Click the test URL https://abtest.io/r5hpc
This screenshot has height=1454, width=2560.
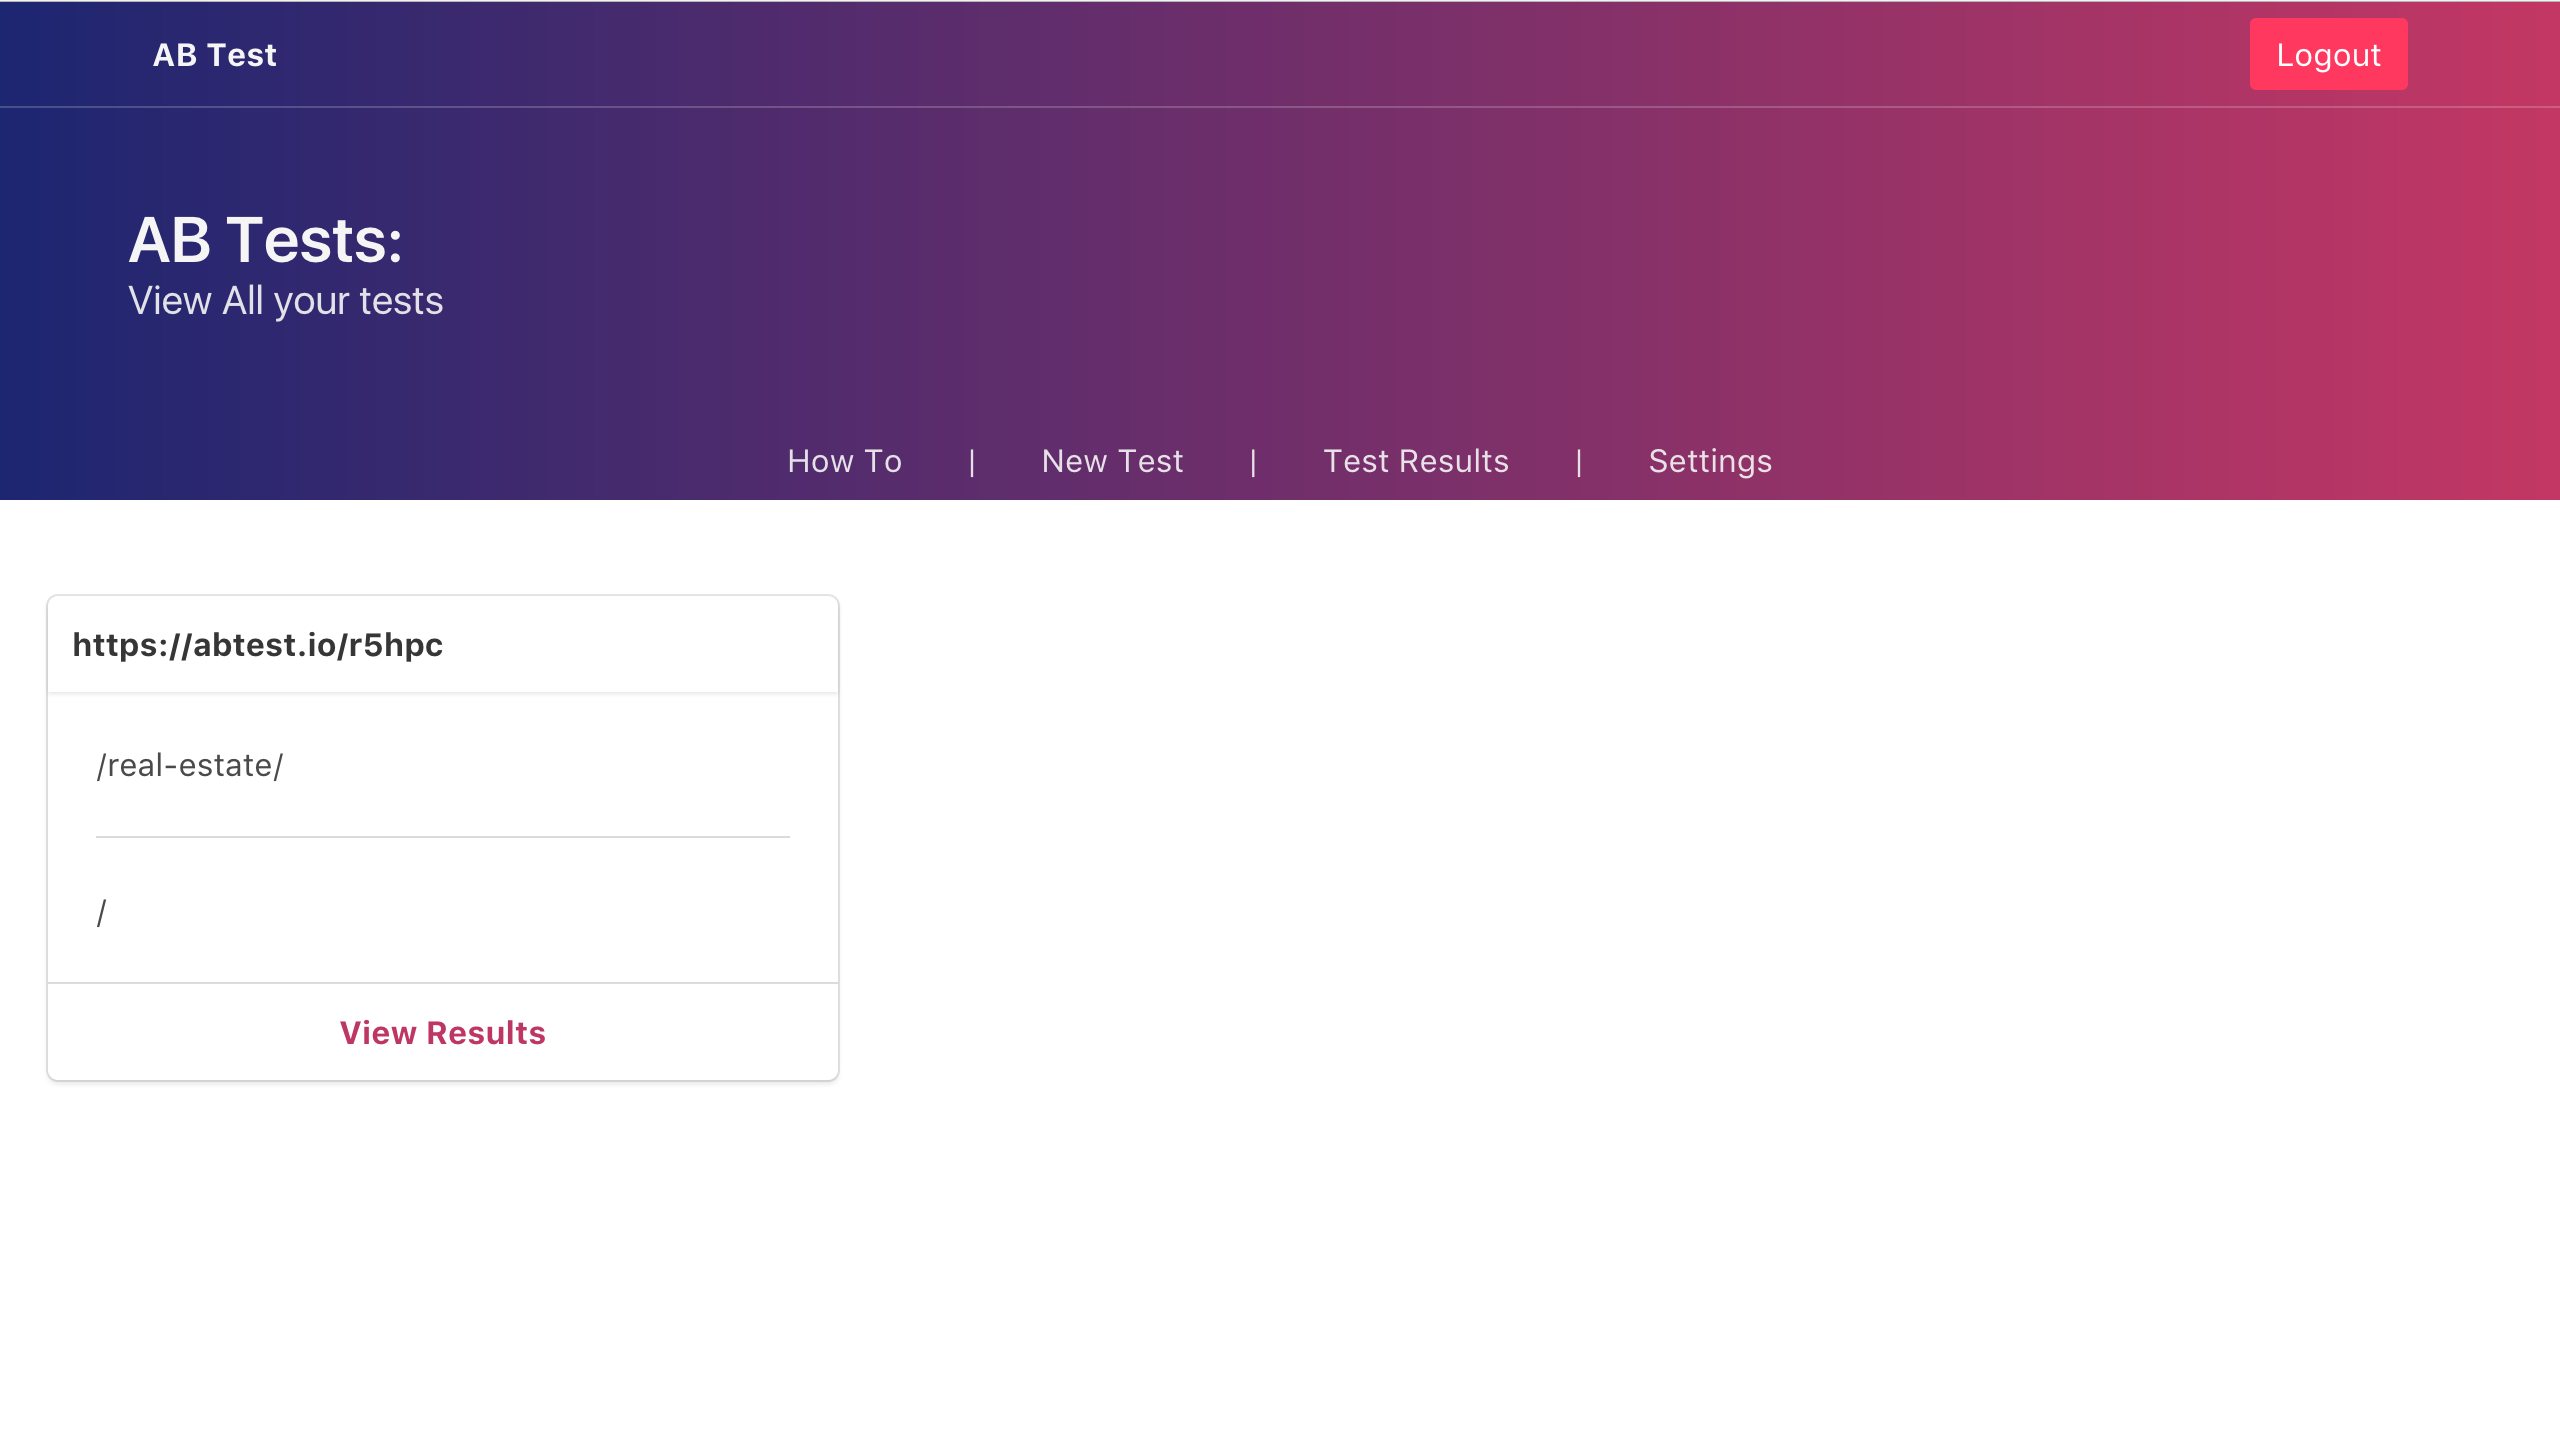258,645
